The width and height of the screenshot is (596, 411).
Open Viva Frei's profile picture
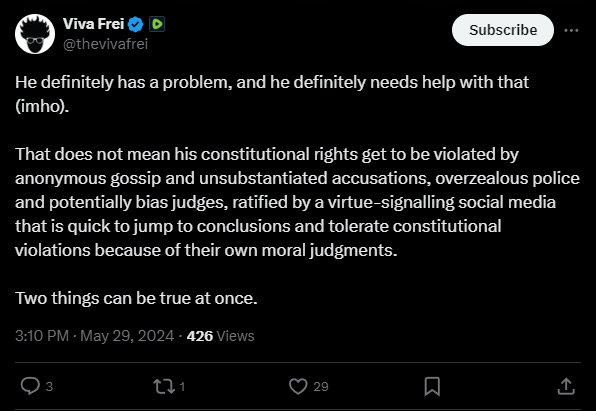(x=35, y=34)
